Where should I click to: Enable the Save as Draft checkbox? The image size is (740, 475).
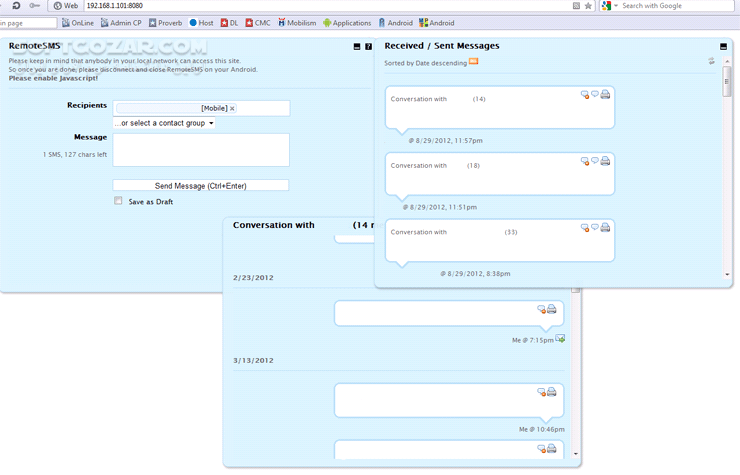pos(118,201)
